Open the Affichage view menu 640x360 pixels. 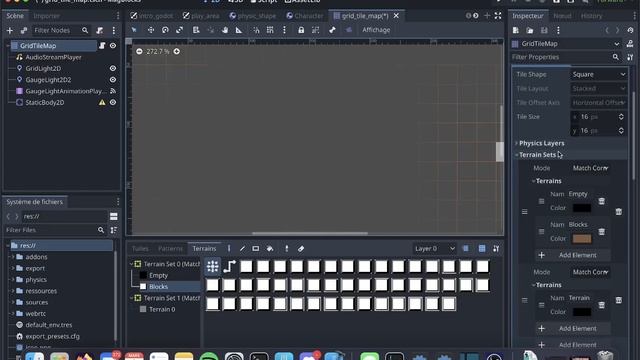[x=376, y=30]
